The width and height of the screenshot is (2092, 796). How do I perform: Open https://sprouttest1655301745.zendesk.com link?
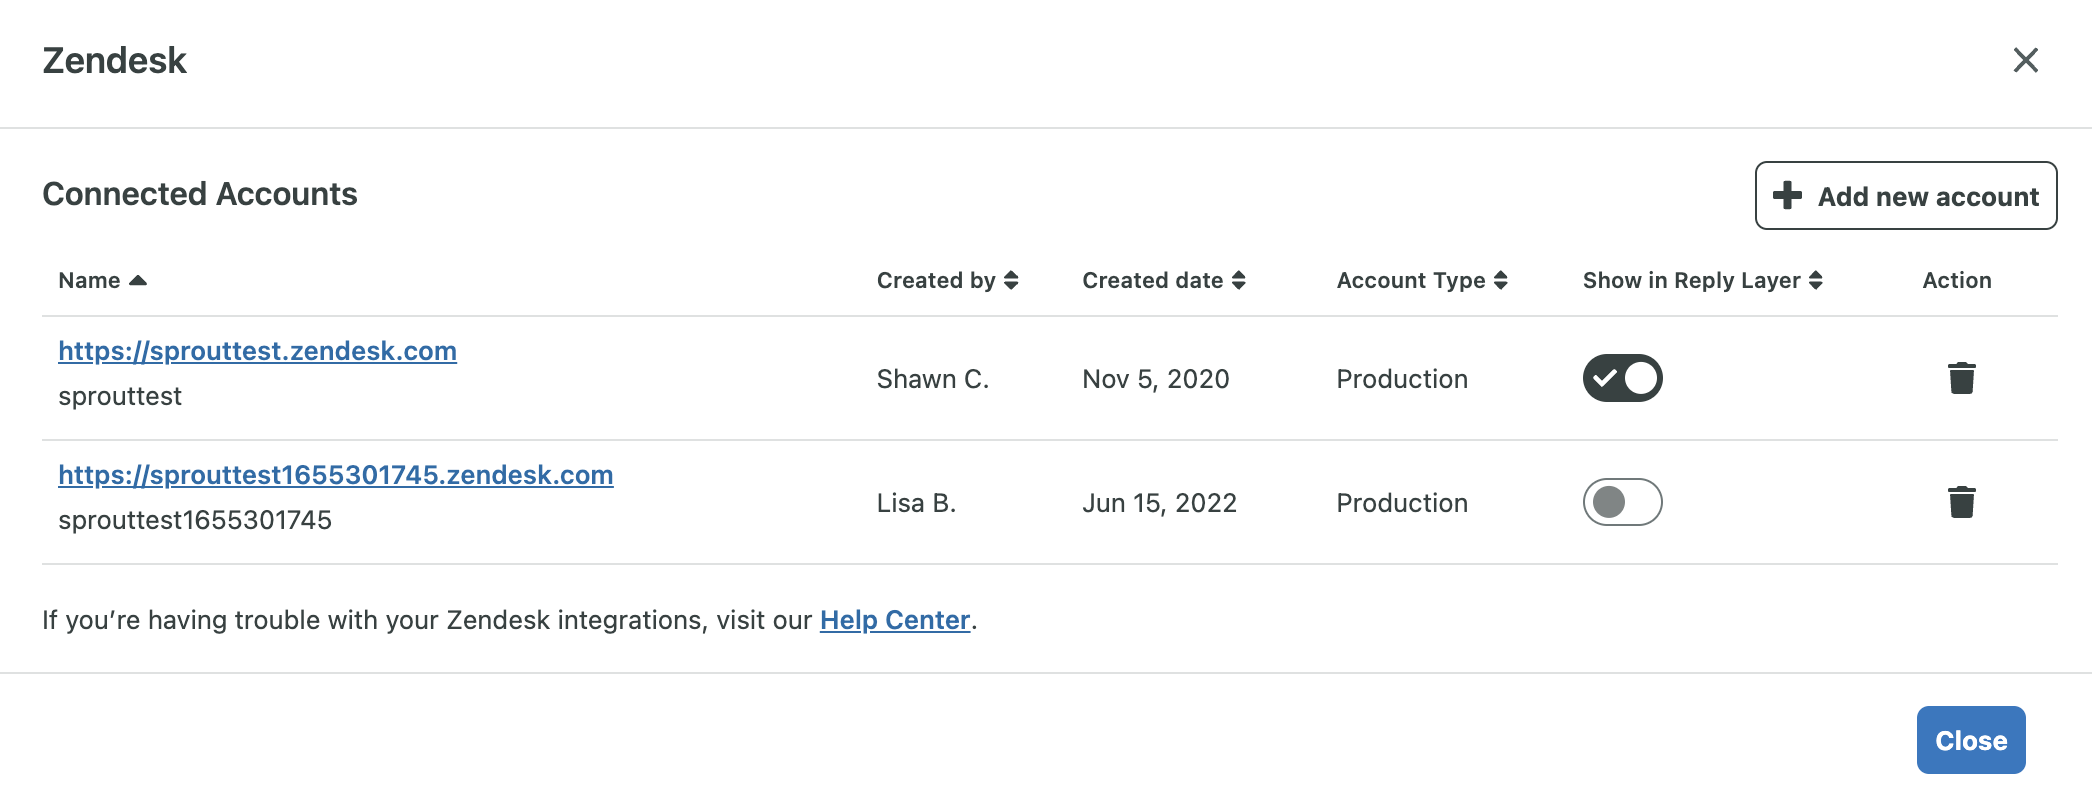(335, 475)
